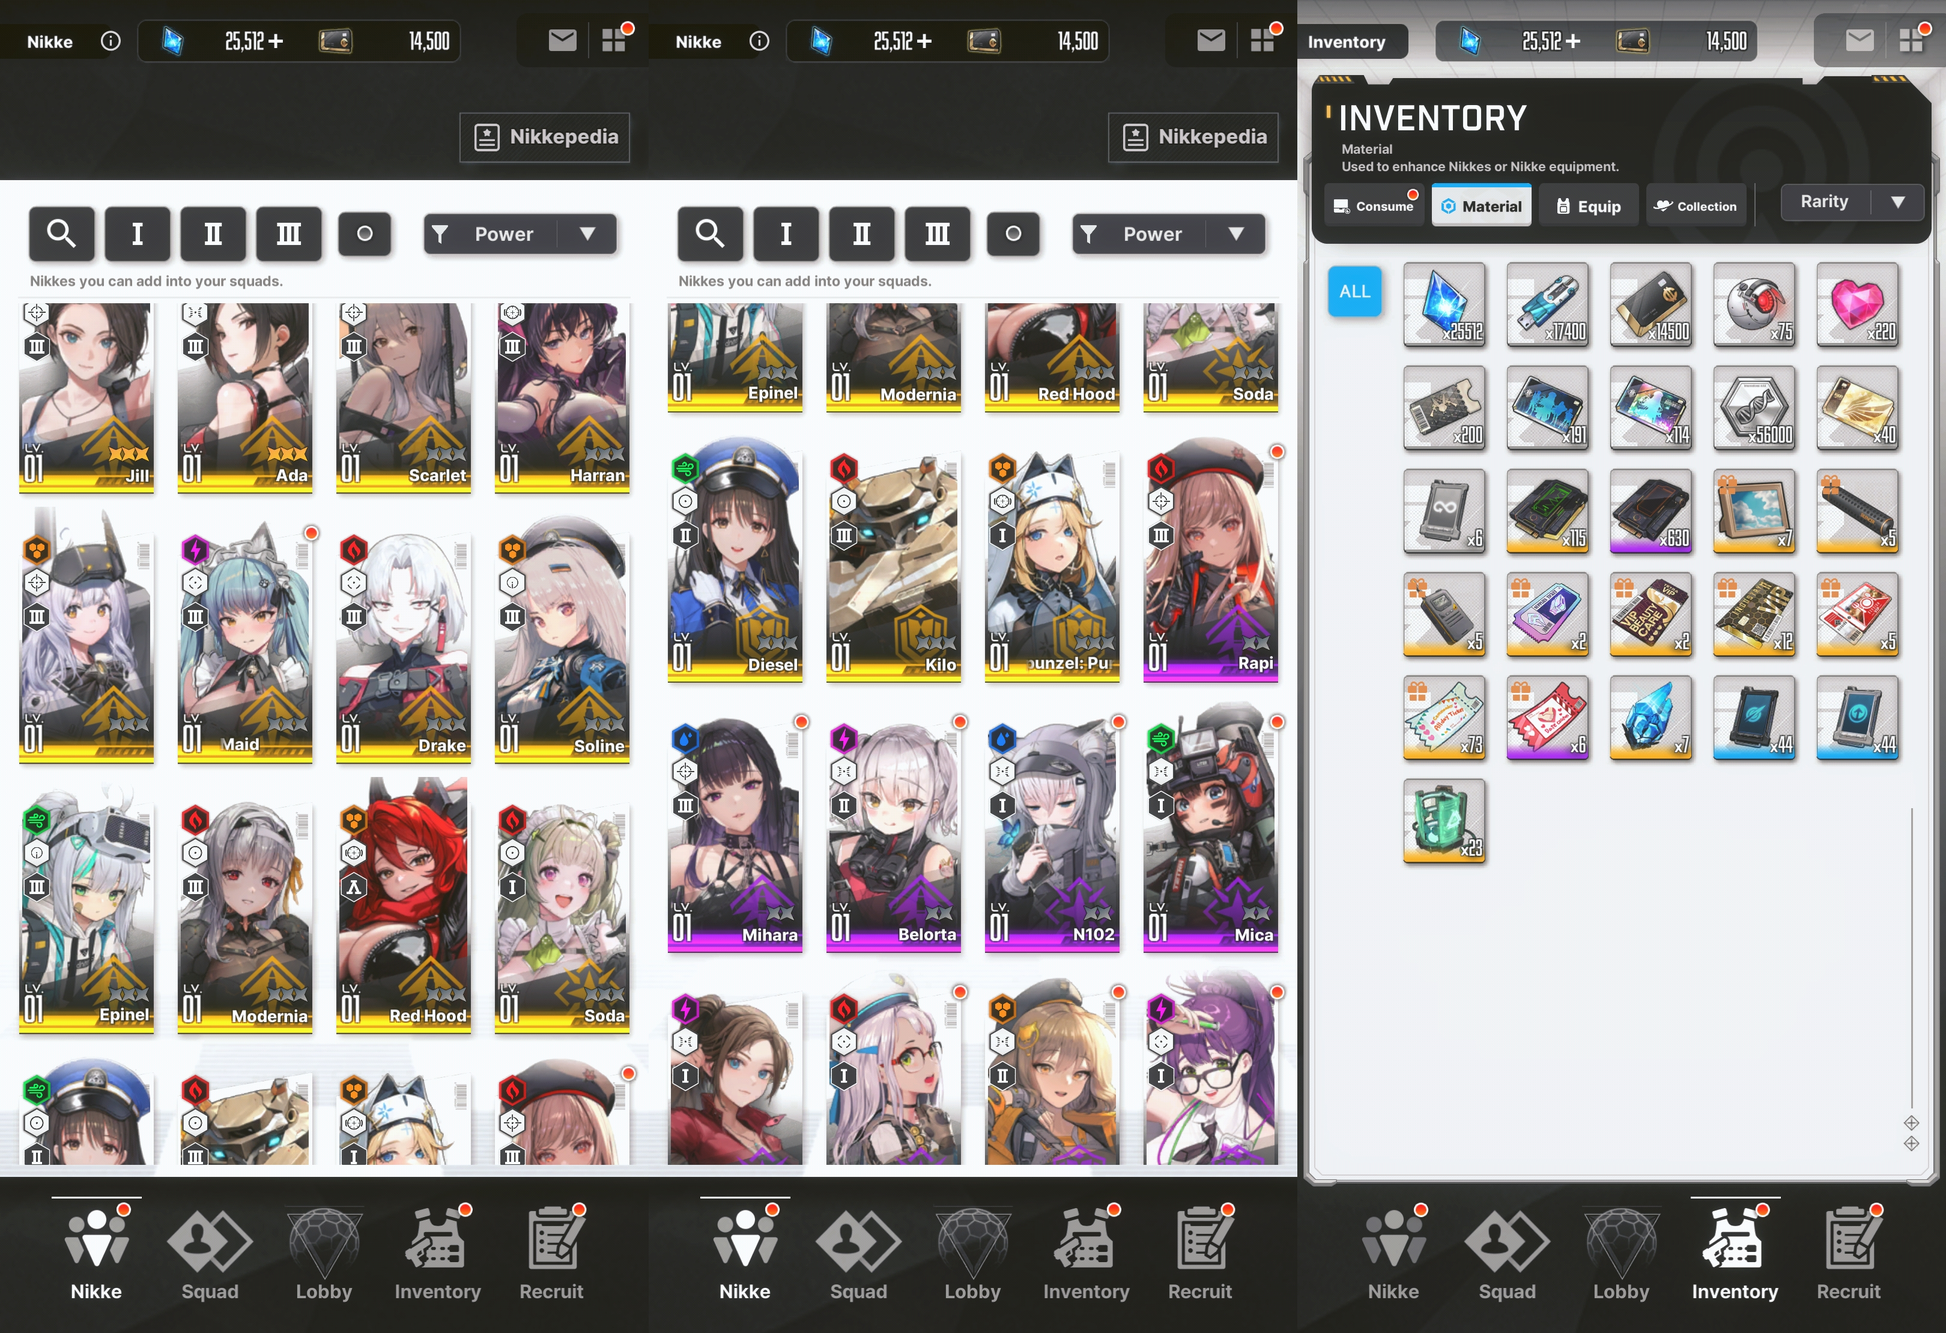This screenshot has height=1333, width=1946.
Task: Open Recruit in the rightmost bottom navigation
Action: 1848,1254
